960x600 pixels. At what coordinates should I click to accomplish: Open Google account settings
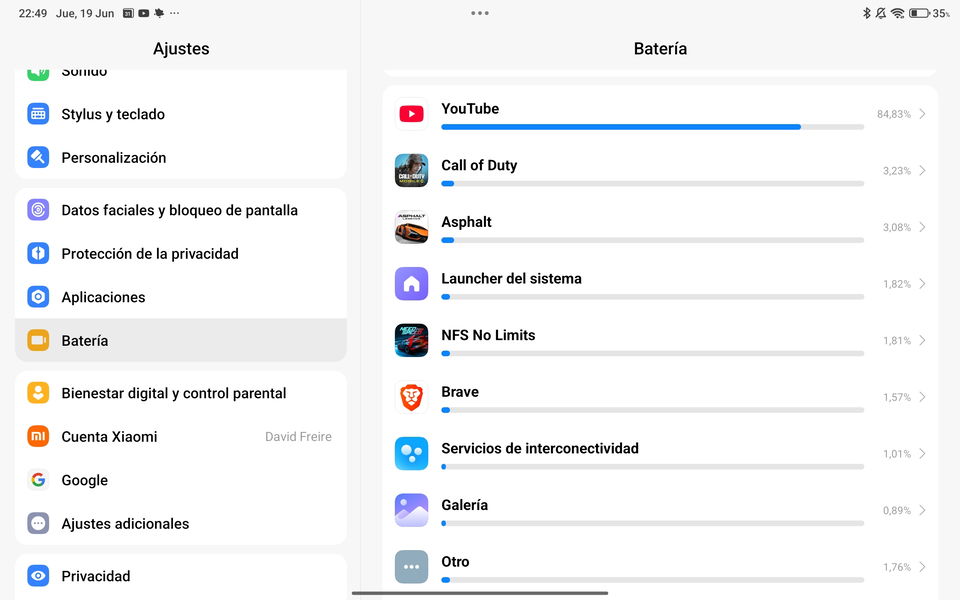(x=181, y=480)
